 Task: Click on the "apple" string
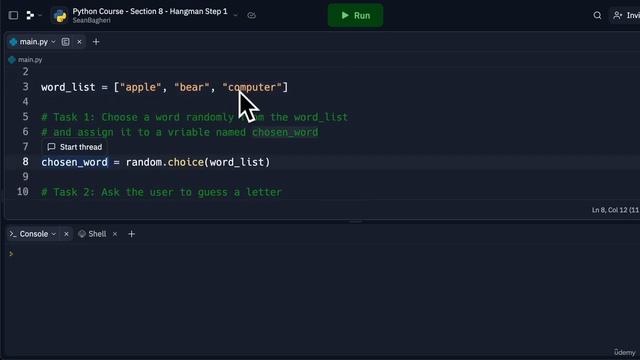[140, 87]
